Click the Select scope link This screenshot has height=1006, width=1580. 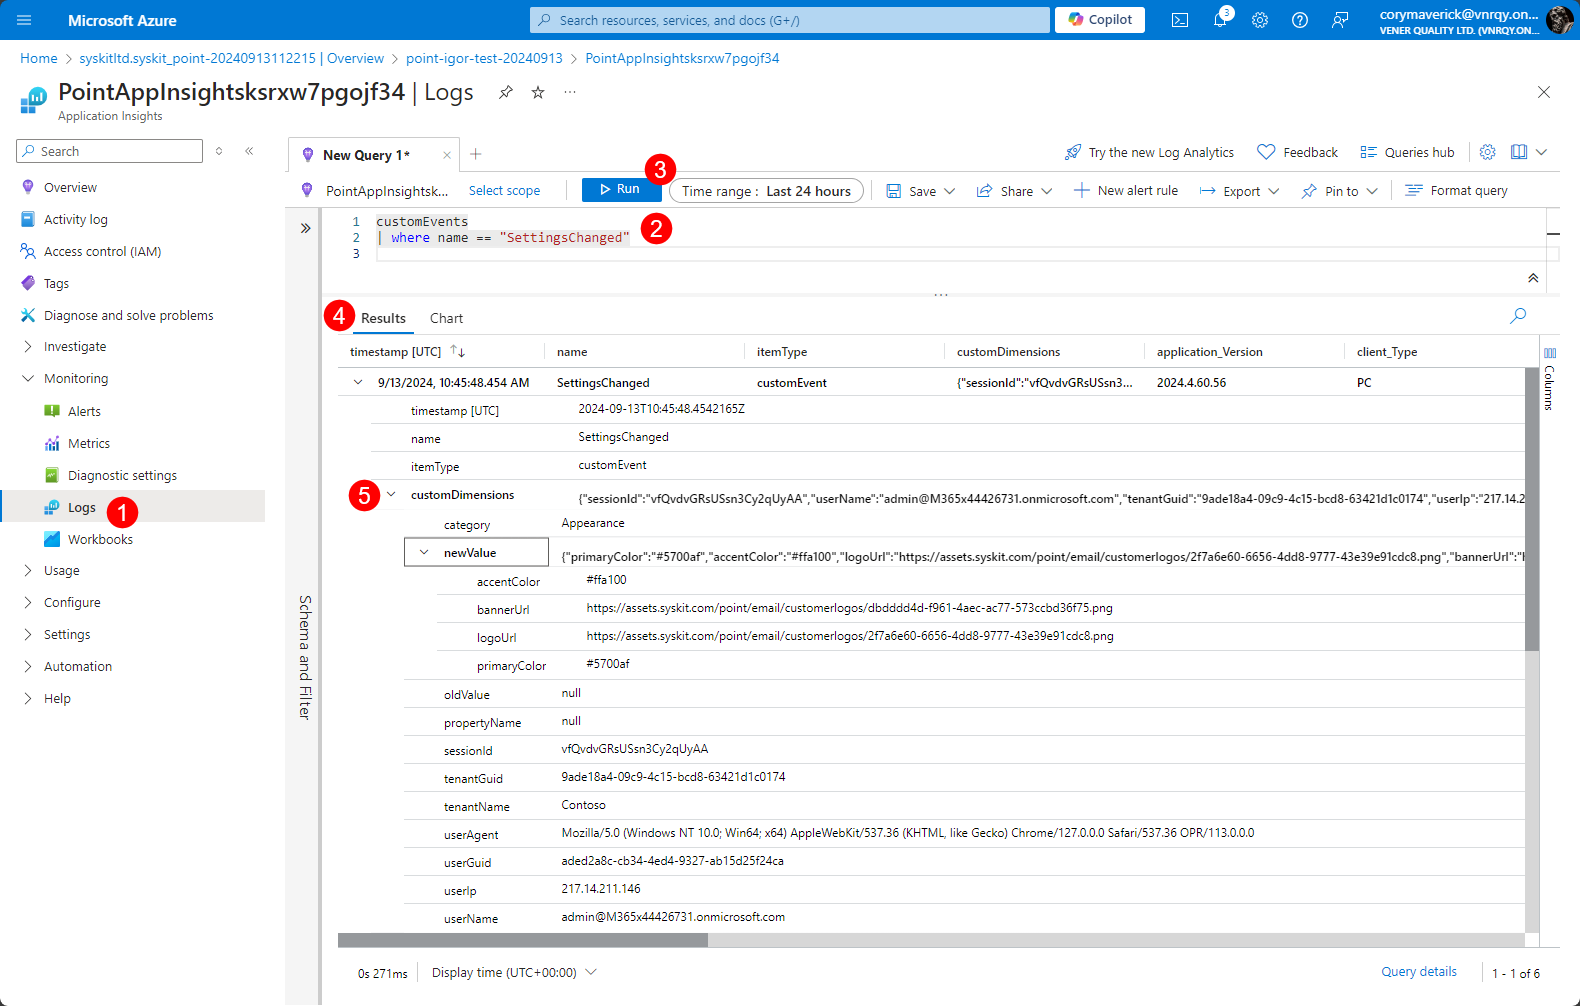click(504, 191)
